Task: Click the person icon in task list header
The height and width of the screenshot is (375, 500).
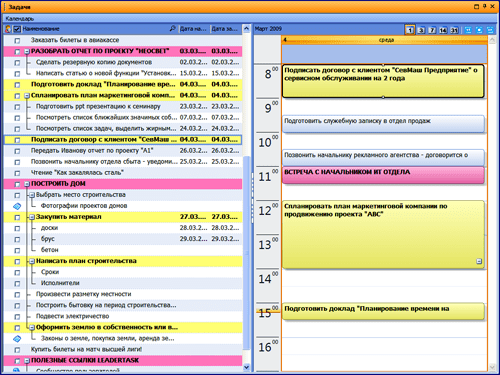Action: (x=8, y=29)
